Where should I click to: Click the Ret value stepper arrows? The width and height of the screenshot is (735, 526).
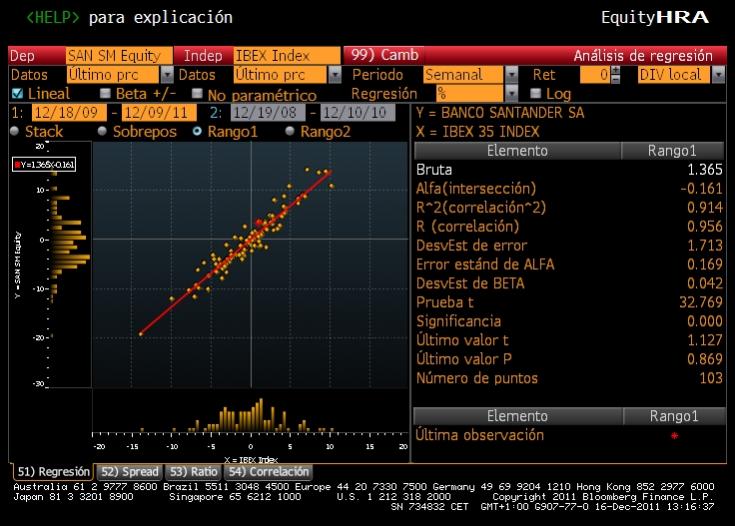615,75
